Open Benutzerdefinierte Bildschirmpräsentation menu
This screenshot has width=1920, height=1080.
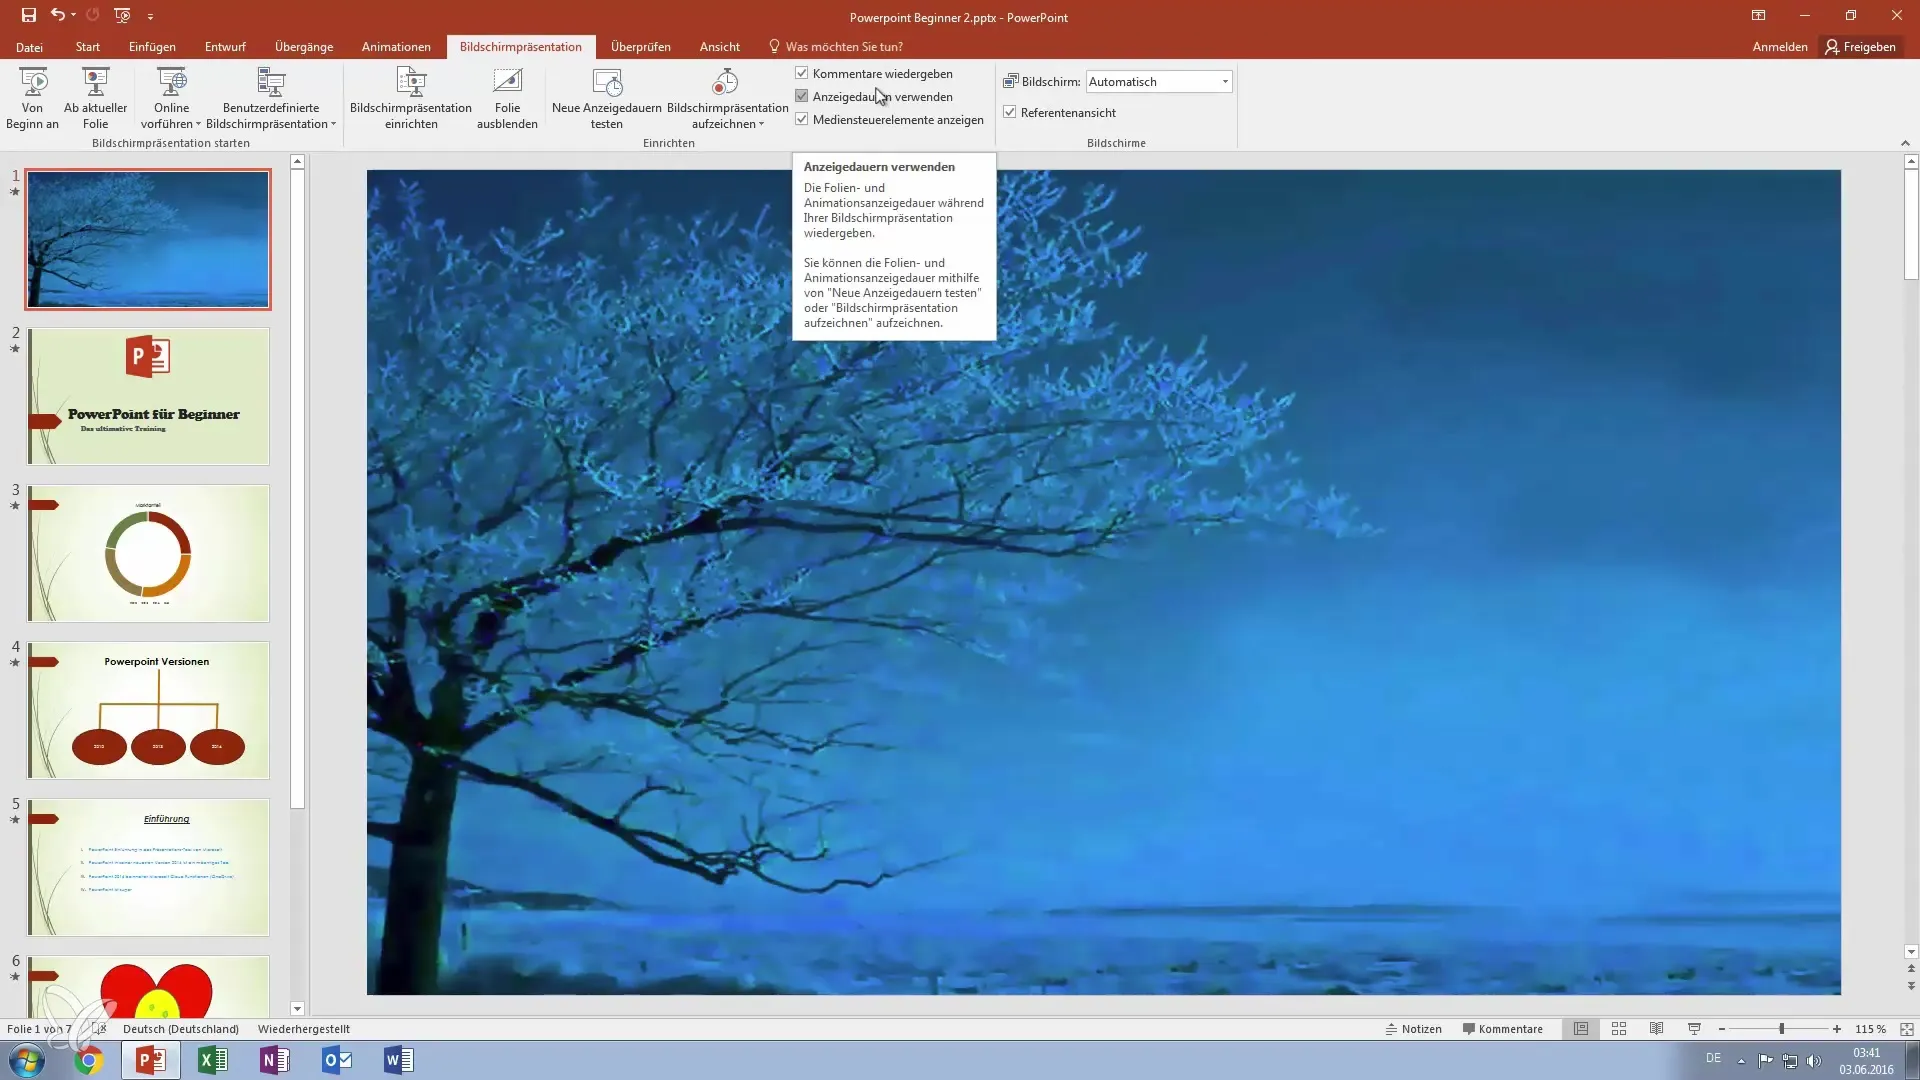coord(271,98)
